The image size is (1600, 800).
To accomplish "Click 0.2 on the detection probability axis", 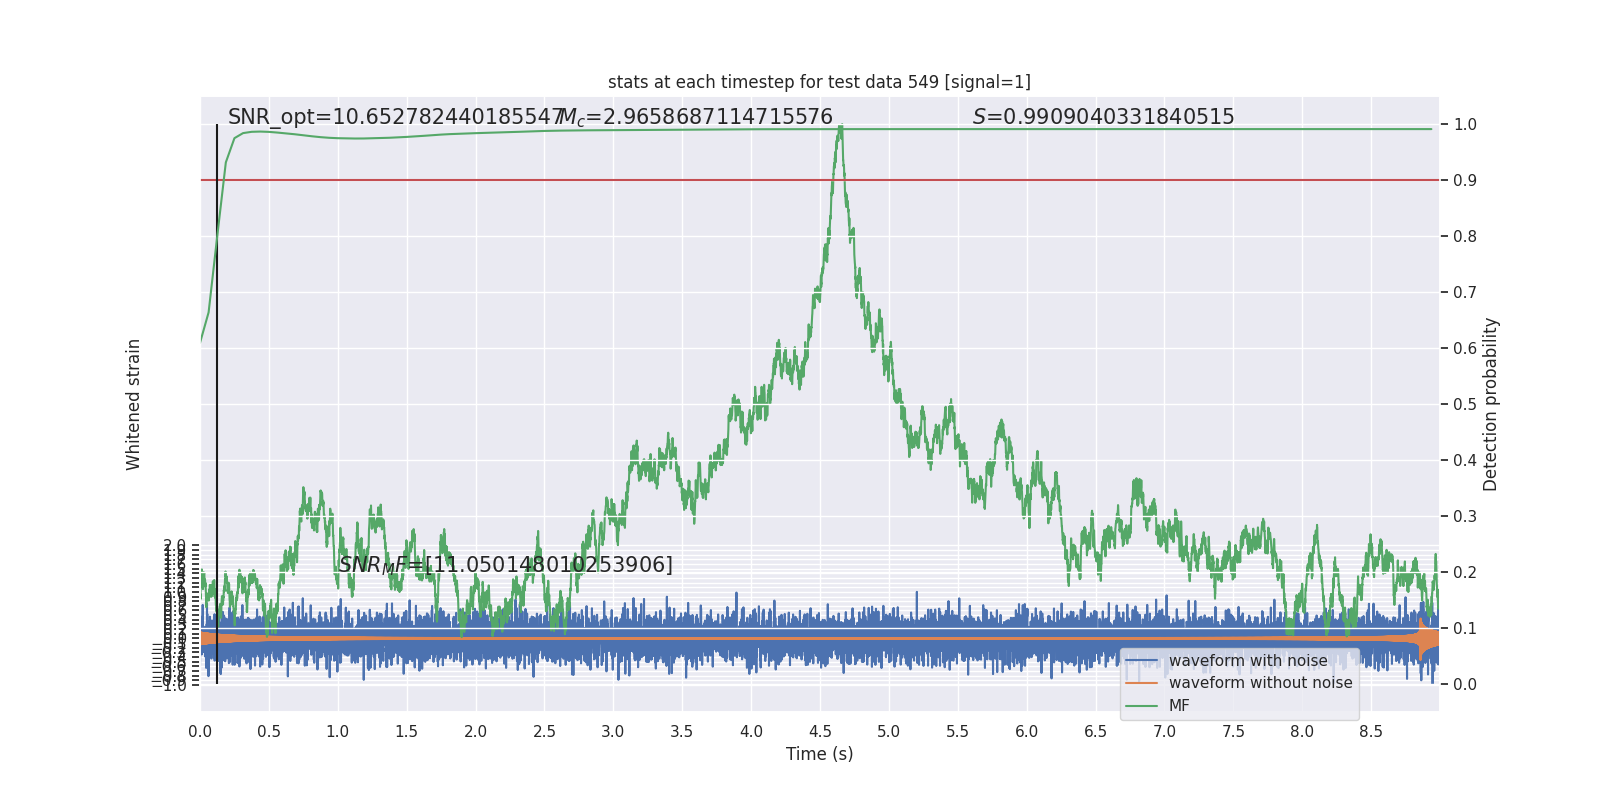I will 1465,573.
